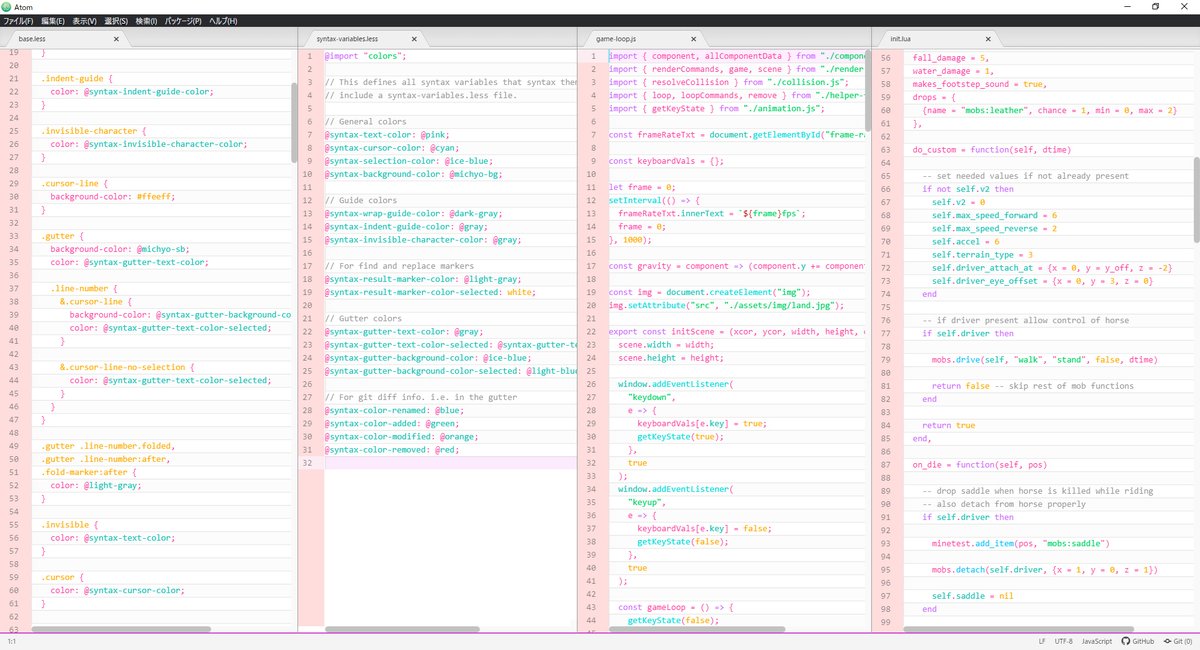The width and height of the screenshot is (1200, 650).
Task: Open the 選択(S) menu
Action: click(116, 21)
